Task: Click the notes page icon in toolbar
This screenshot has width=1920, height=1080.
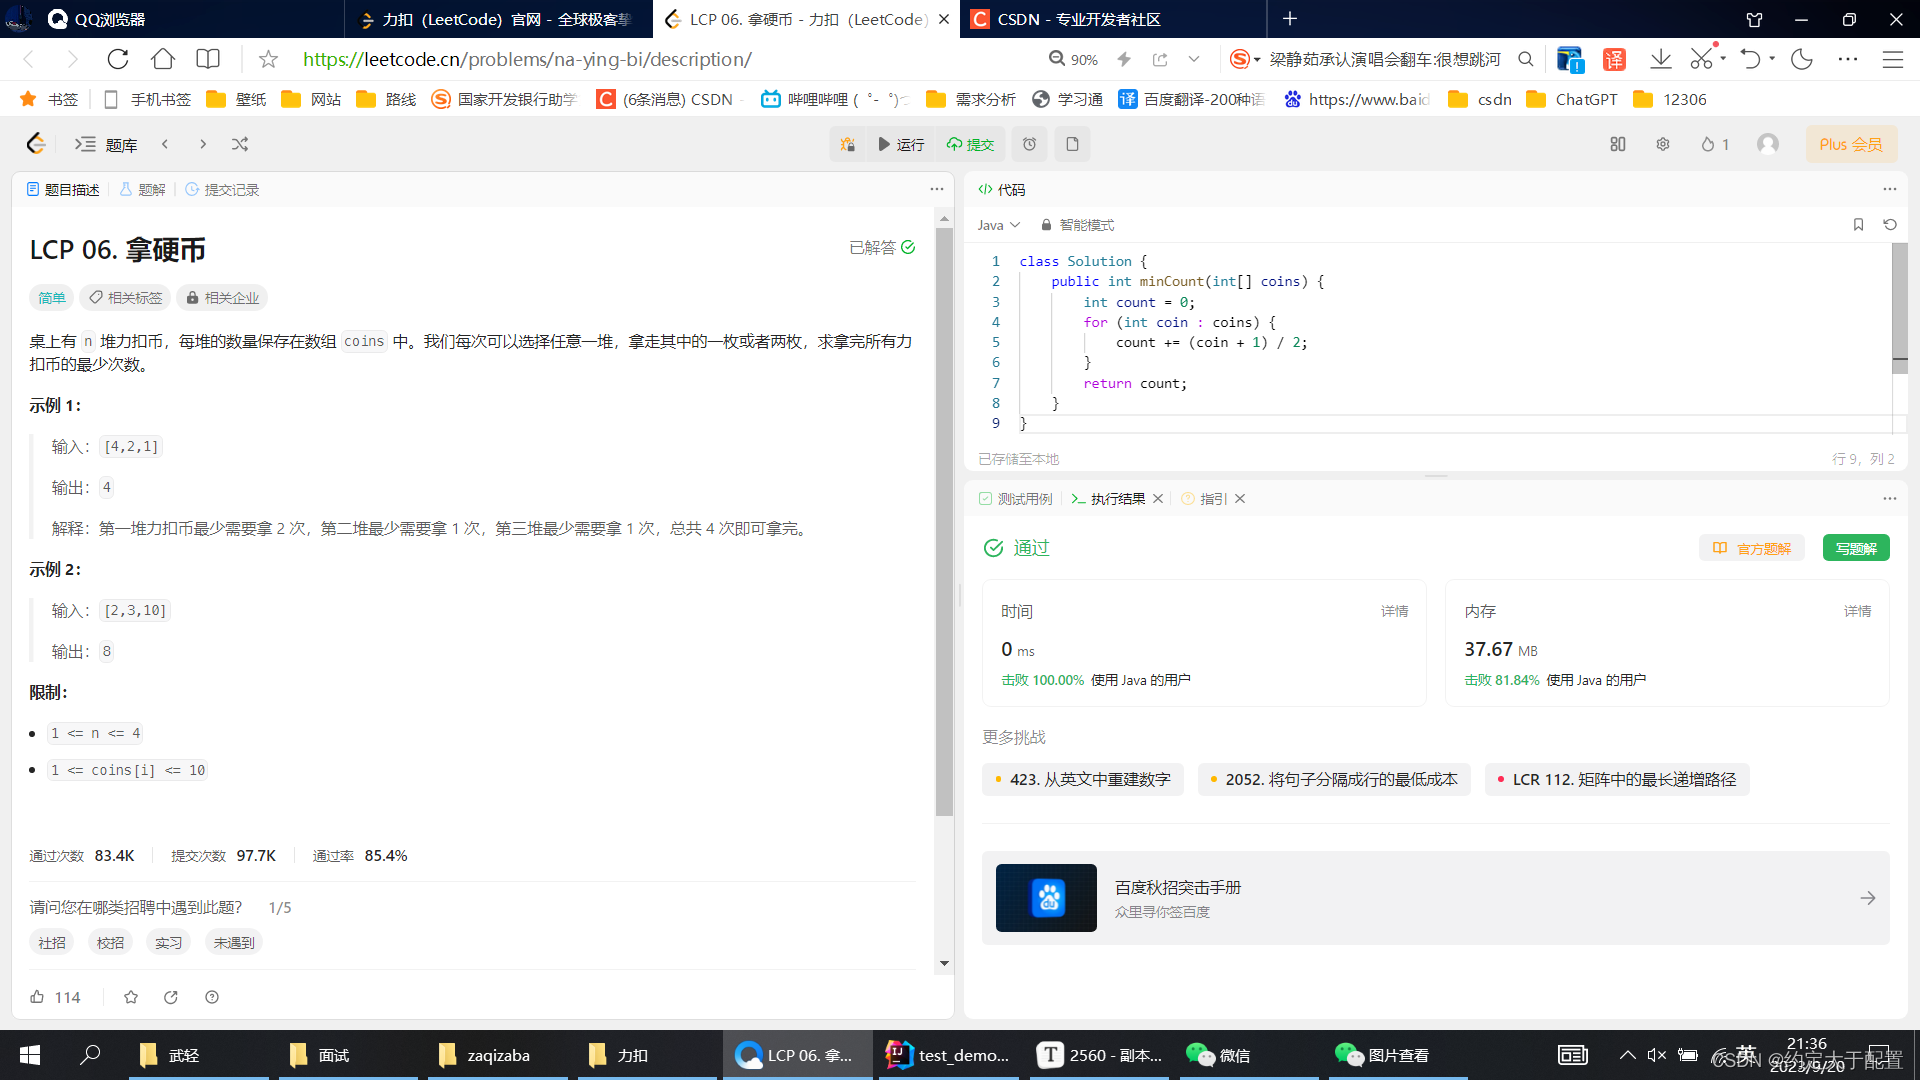Action: (x=1072, y=144)
